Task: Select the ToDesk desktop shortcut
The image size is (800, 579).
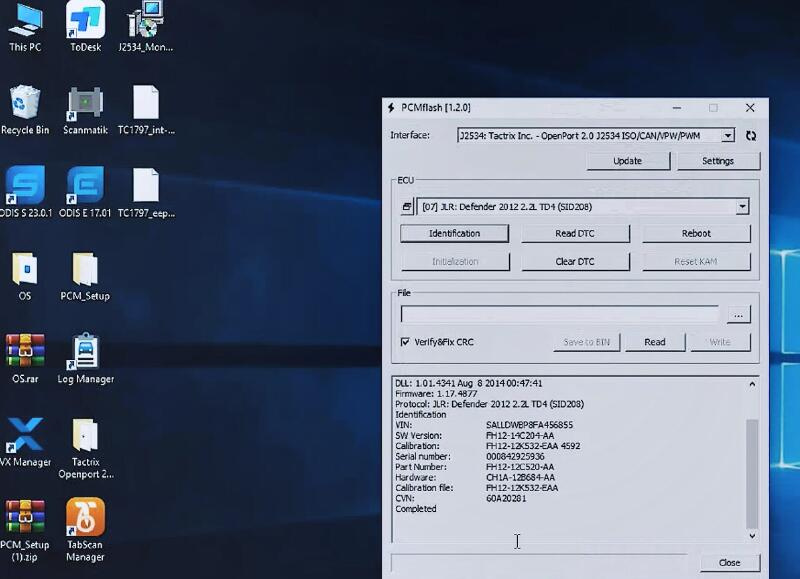Action: coord(85,26)
